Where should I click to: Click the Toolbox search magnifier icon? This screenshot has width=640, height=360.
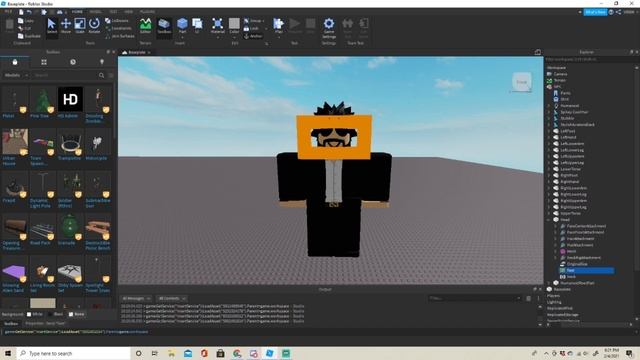[101, 75]
